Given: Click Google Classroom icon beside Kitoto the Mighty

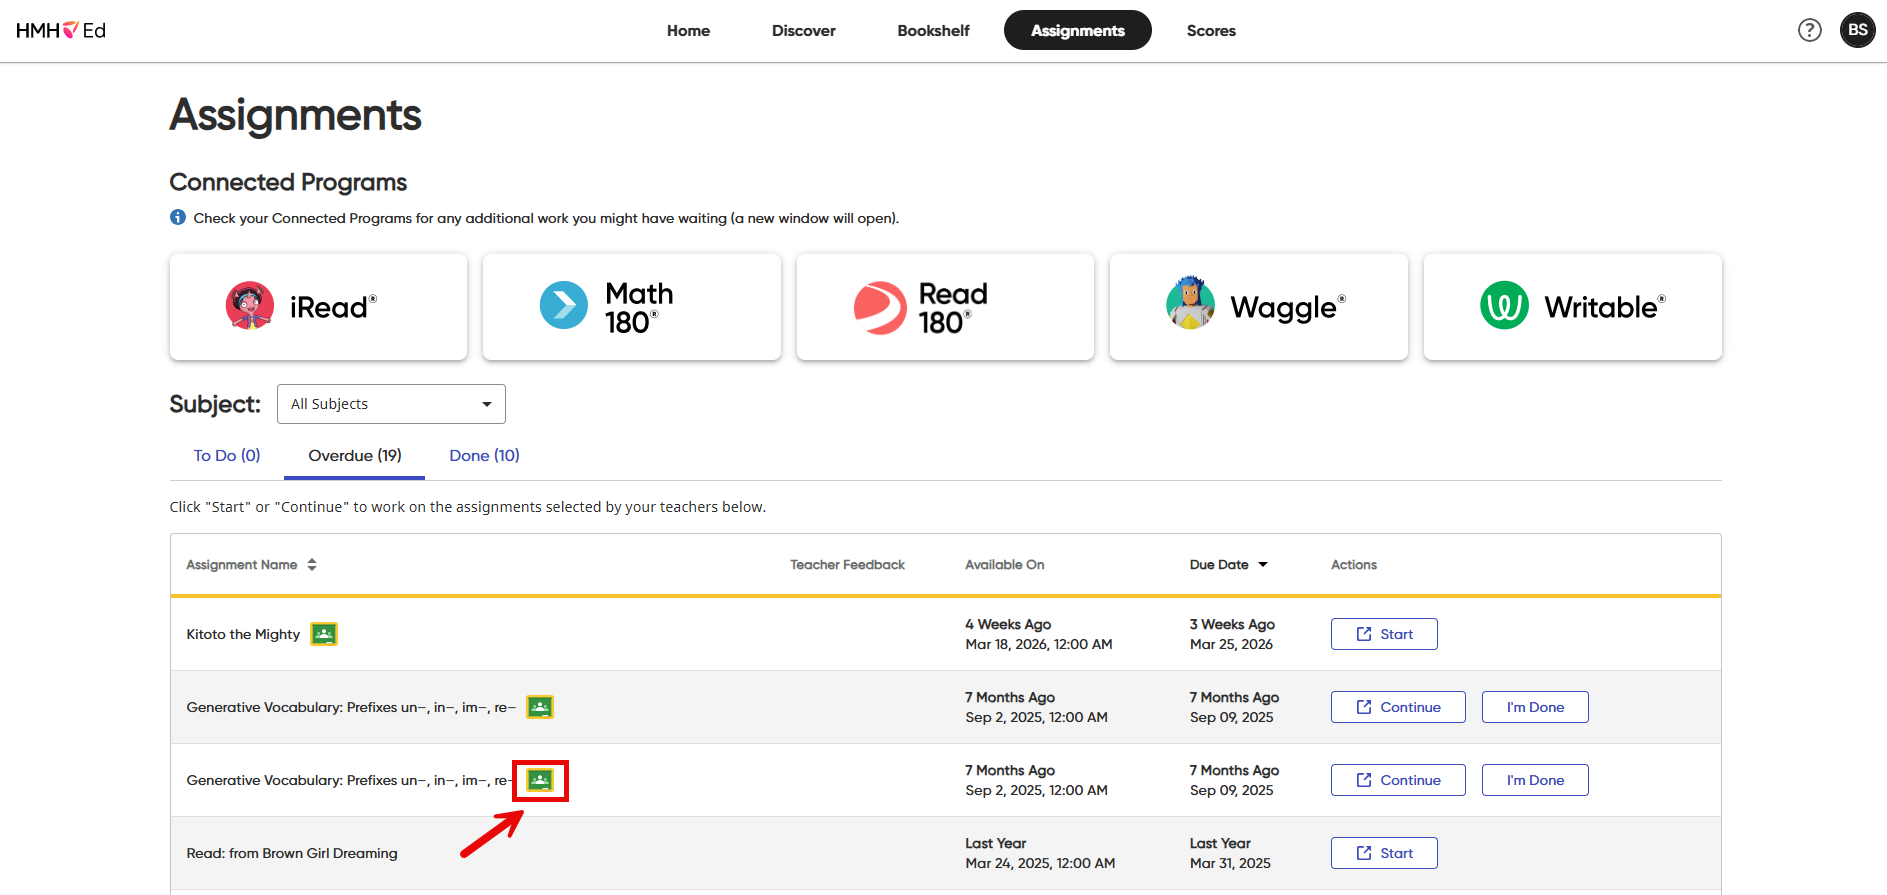Looking at the screenshot, I should [x=324, y=634].
